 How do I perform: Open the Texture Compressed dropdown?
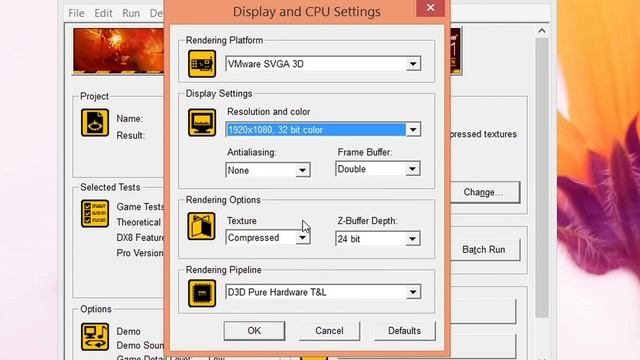(x=302, y=238)
